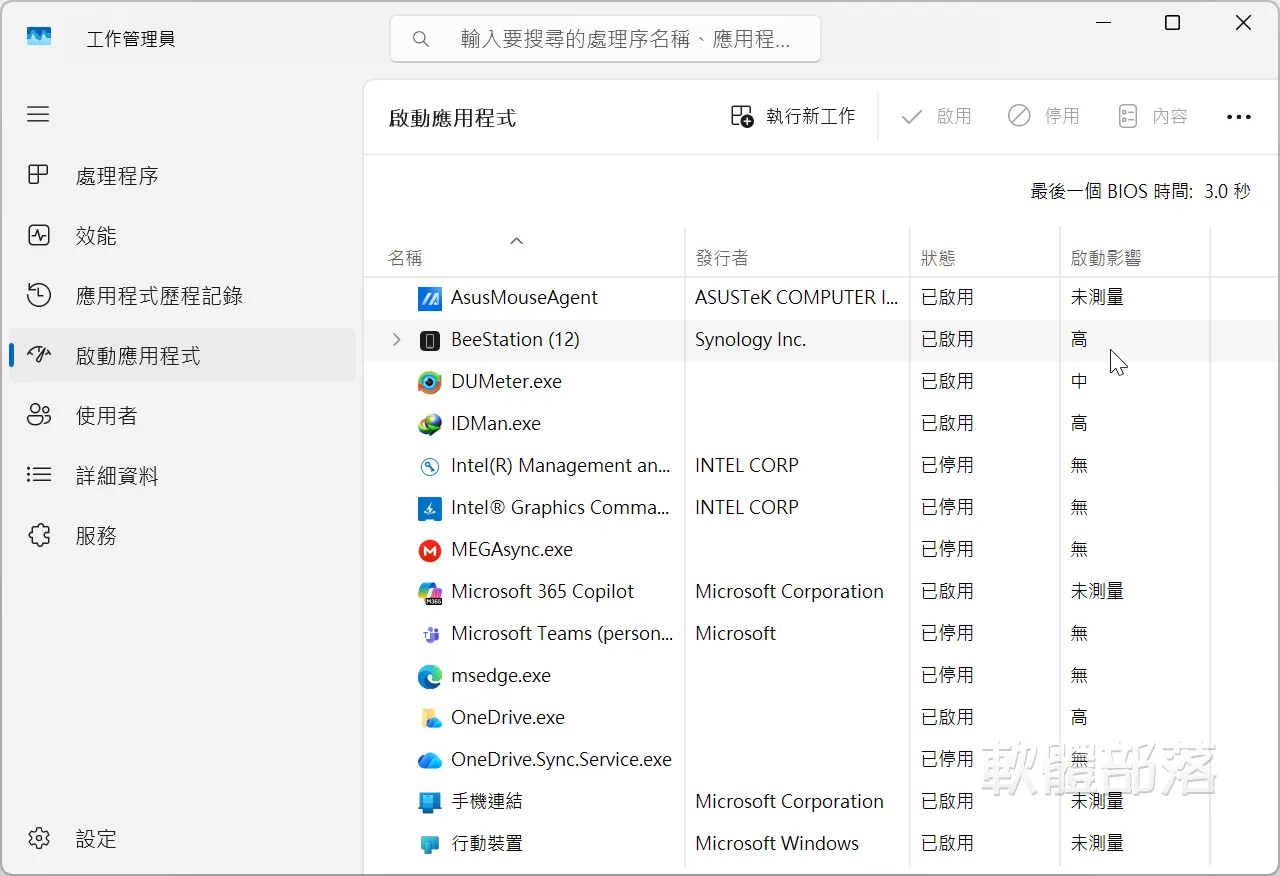
Task: Click the Intel Graphics Command icon
Action: 429,508
